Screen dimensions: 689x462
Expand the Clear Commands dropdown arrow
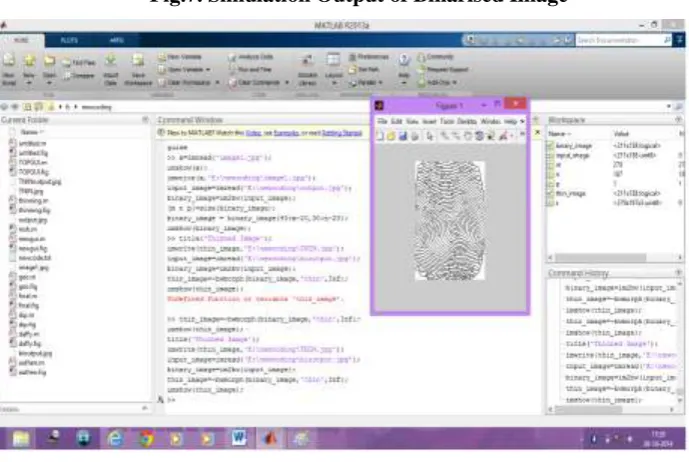coord(287,82)
